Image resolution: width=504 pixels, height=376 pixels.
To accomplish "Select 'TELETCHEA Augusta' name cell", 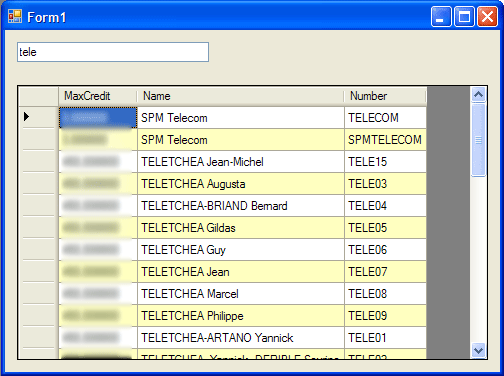I will click(241, 183).
